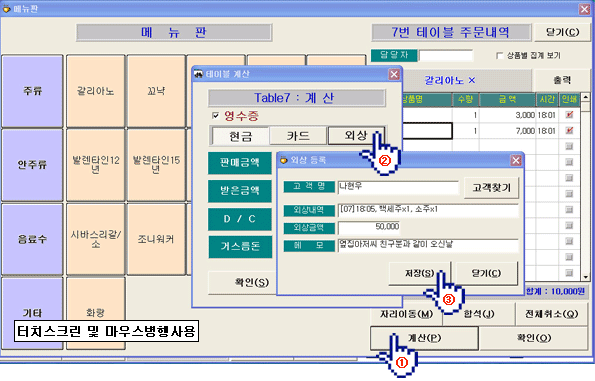Click the 외상금액 amount field
Image resolution: width=595 pixels, height=381 pixels.
click(x=369, y=227)
